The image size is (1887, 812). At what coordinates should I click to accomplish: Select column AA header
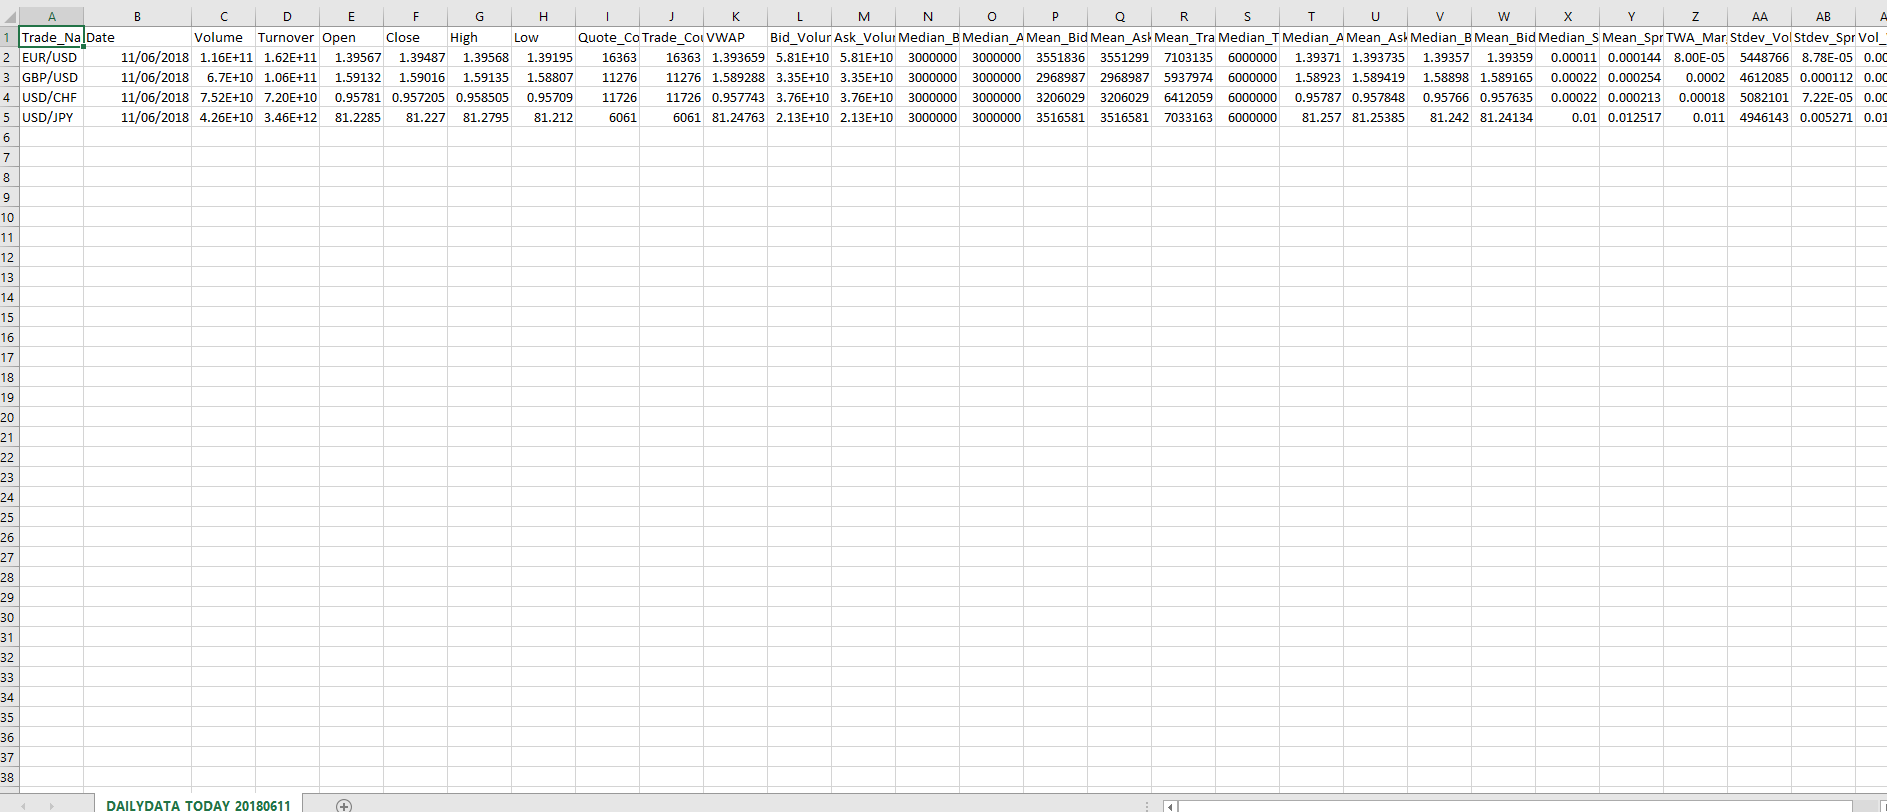(1759, 17)
